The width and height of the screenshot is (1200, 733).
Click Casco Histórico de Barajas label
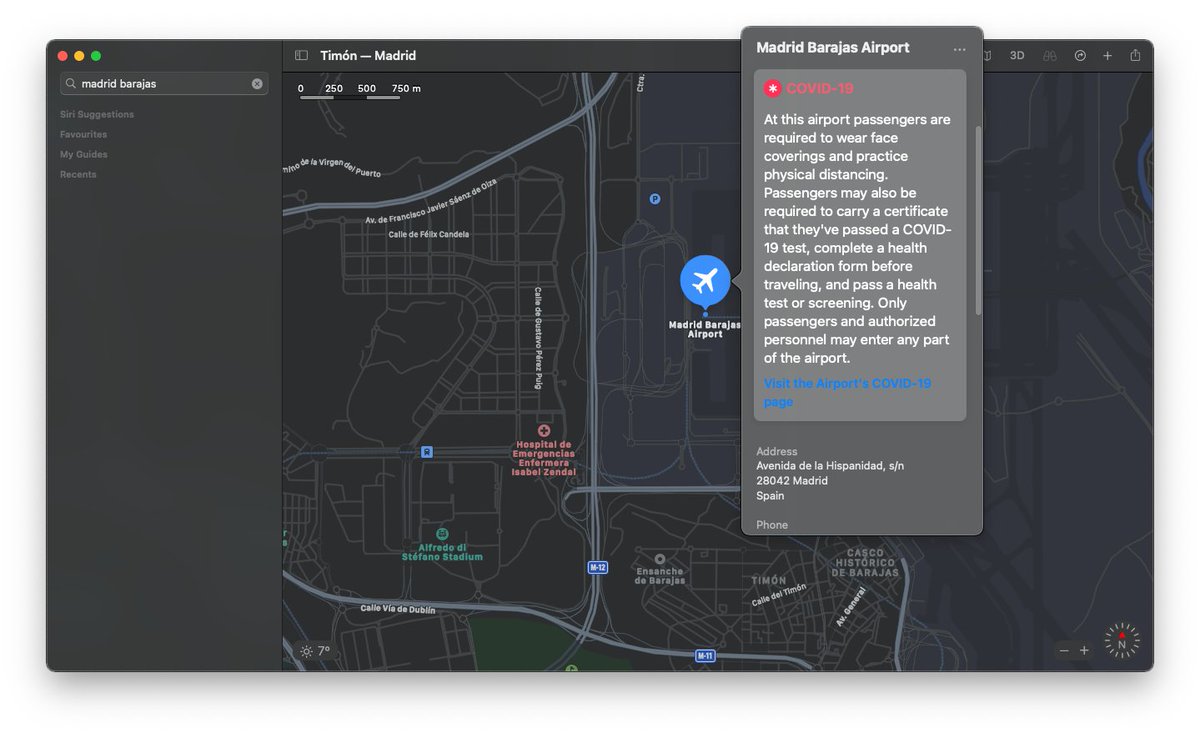(866, 562)
